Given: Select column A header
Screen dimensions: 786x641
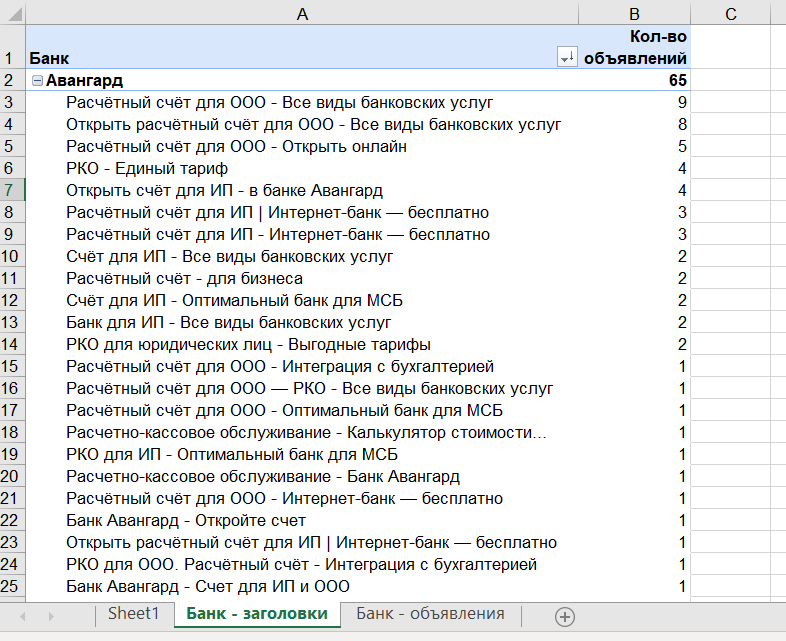Looking at the screenshot, I should click(x=302, y=14).
